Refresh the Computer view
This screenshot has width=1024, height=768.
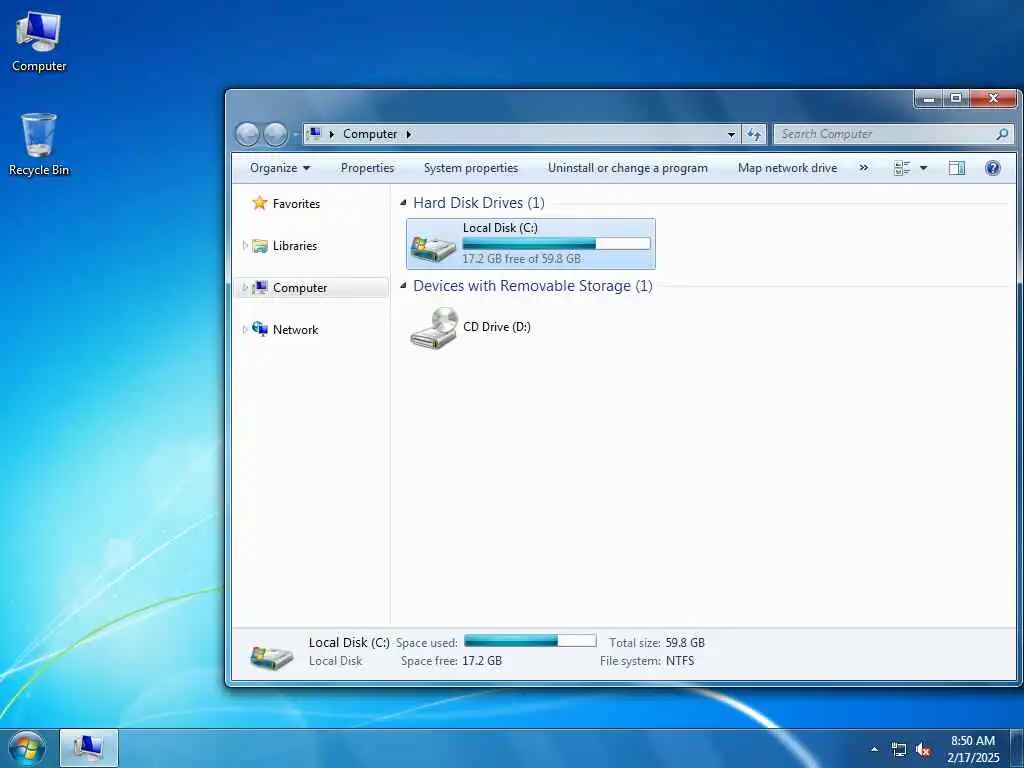click(754, 135)
